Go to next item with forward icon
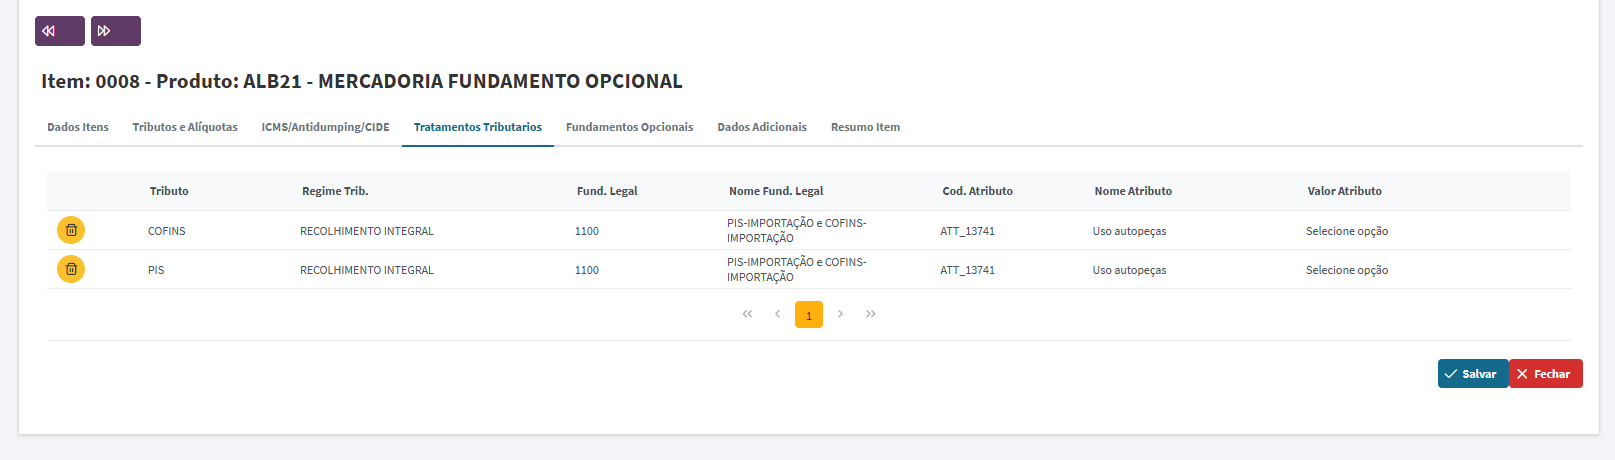Screen dimensions: 1615x460 pyautogui.click(x=116, y=31)
